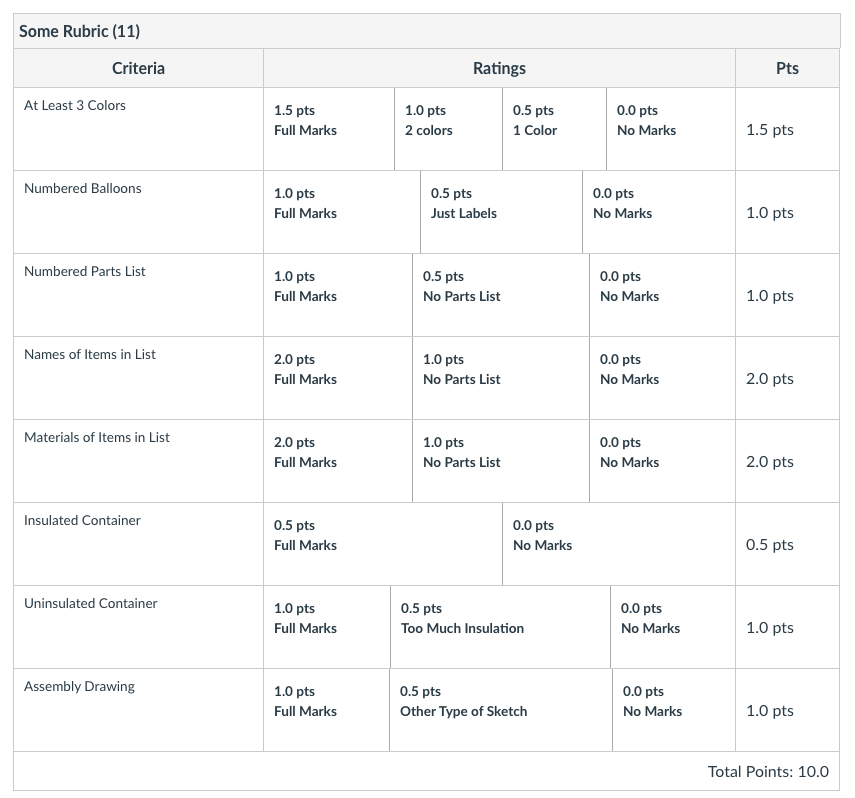Choose the '1 Color' rating

click(555, 129)
